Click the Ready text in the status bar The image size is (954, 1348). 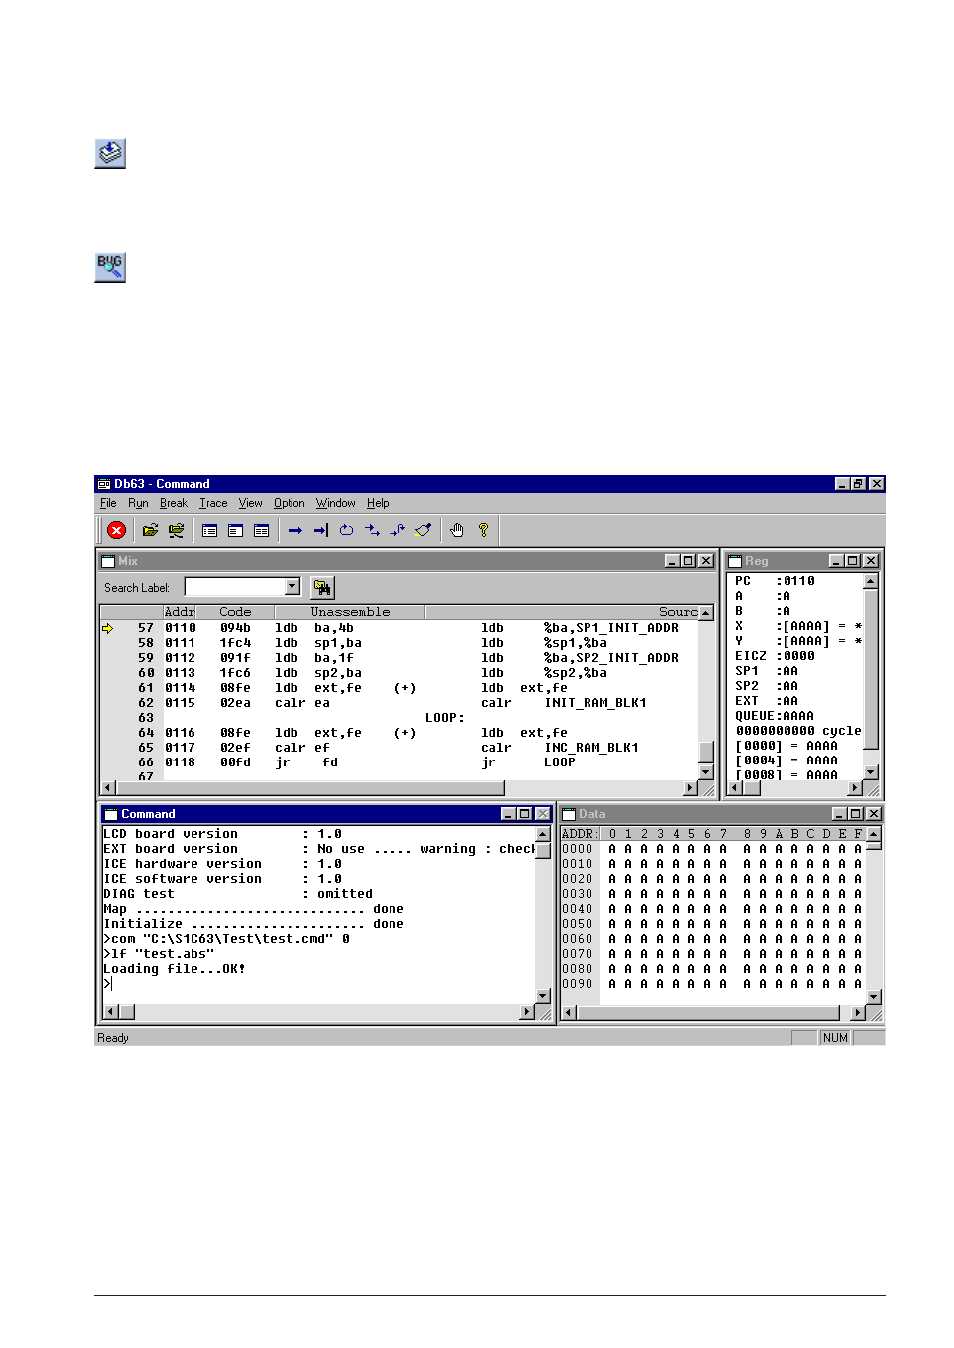click(x=113, y=1038)
